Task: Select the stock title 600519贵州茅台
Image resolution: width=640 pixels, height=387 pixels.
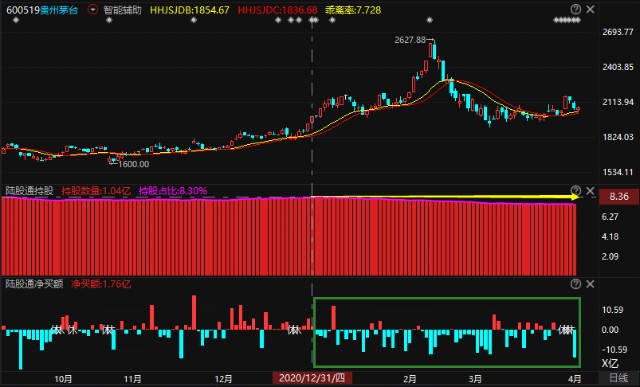Action: click(42, 10)
